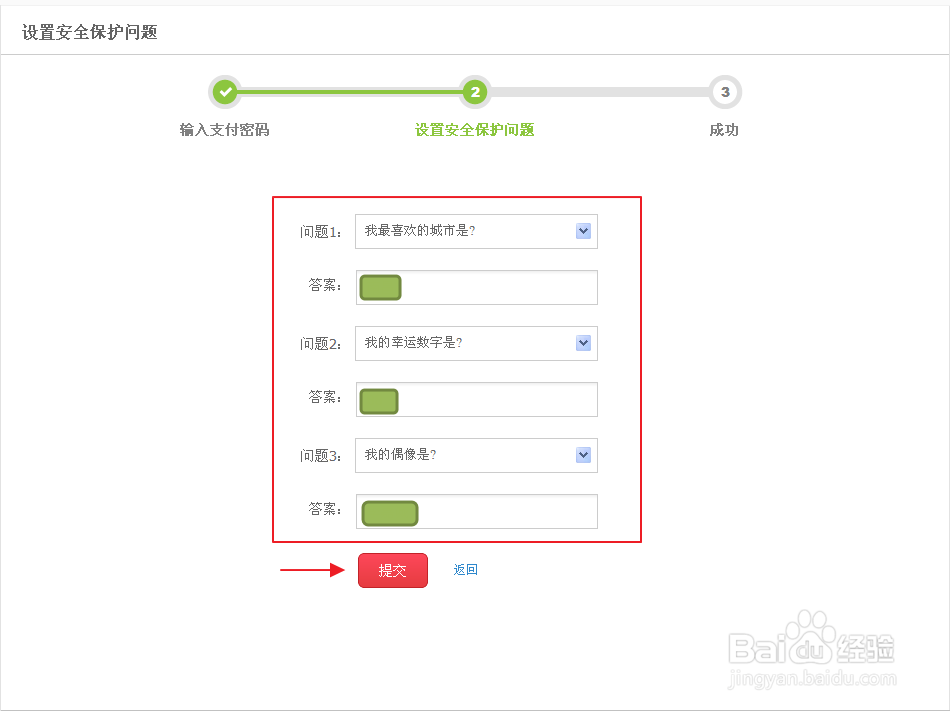The height and width of the screenshot is (711, 950).
Task: Click the answer field under 问题1
Action: [x=476, y=287]
